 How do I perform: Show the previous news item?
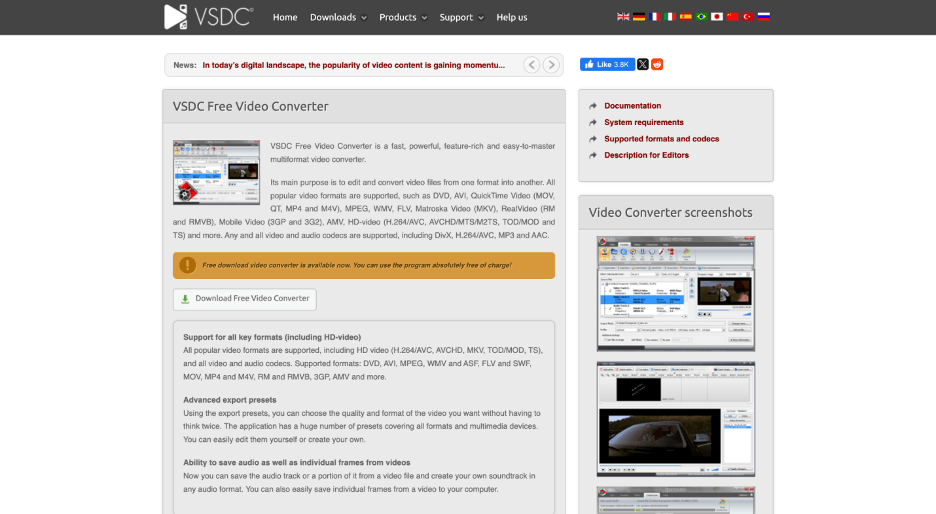pos(532,65)
